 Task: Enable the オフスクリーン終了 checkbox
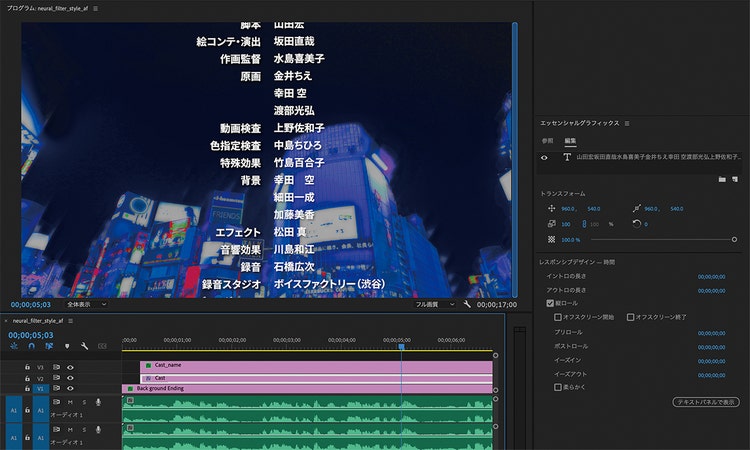(x=630, y=317)
